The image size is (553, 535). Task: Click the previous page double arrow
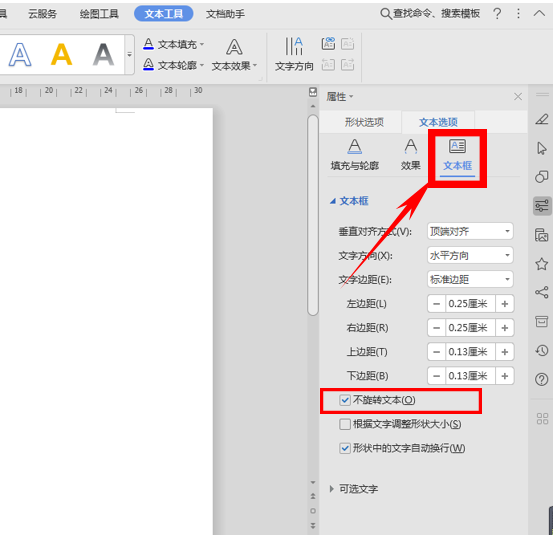(313, 496)
